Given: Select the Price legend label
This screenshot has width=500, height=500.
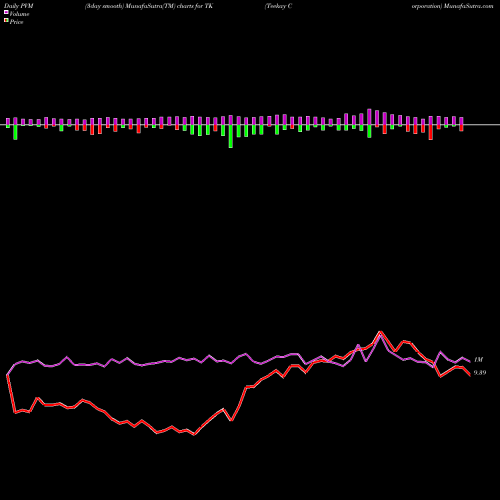Looking at the screenshot, I should tap(16, 22).
